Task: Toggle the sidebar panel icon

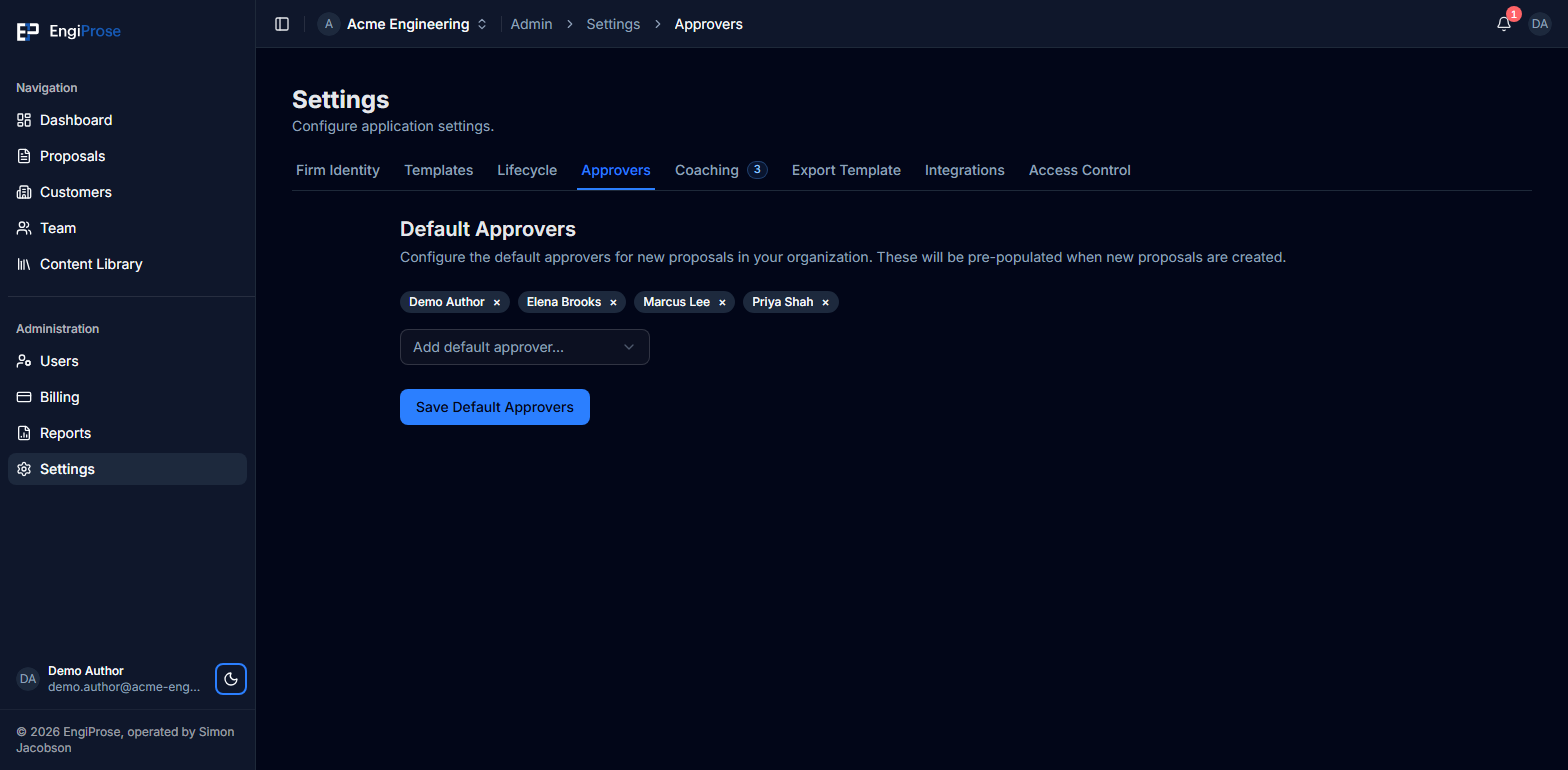Action: click(282, 24)
